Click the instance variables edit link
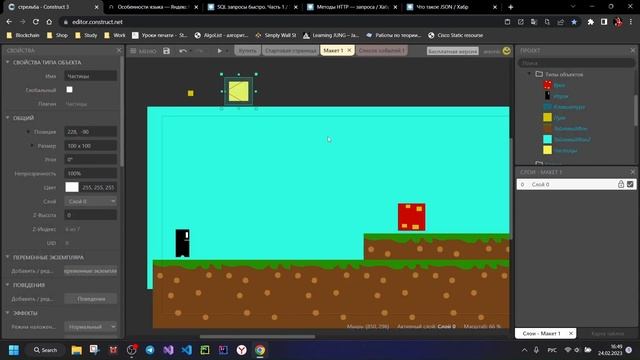 (x=91, y=271)
